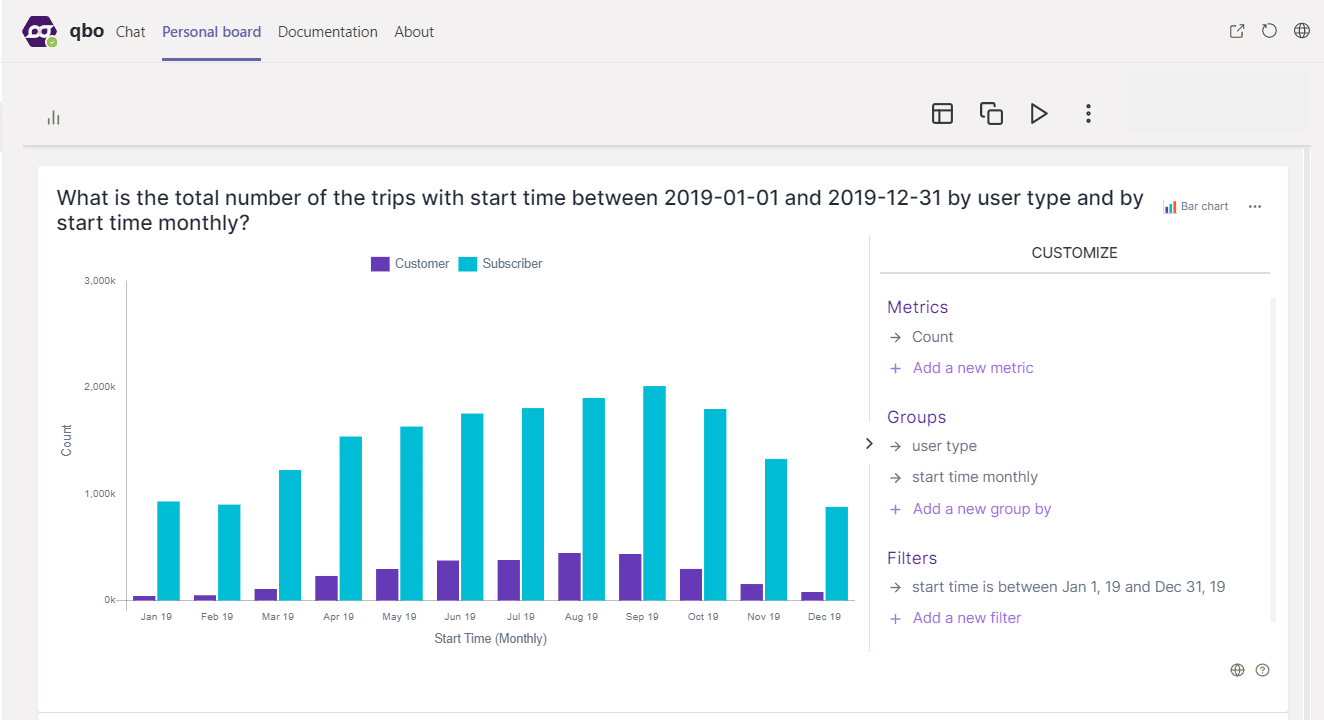The height and width of the screenshot is (720, 1324).
Task: Click the globe icon below Customize panel
Action: (1237, 670)
